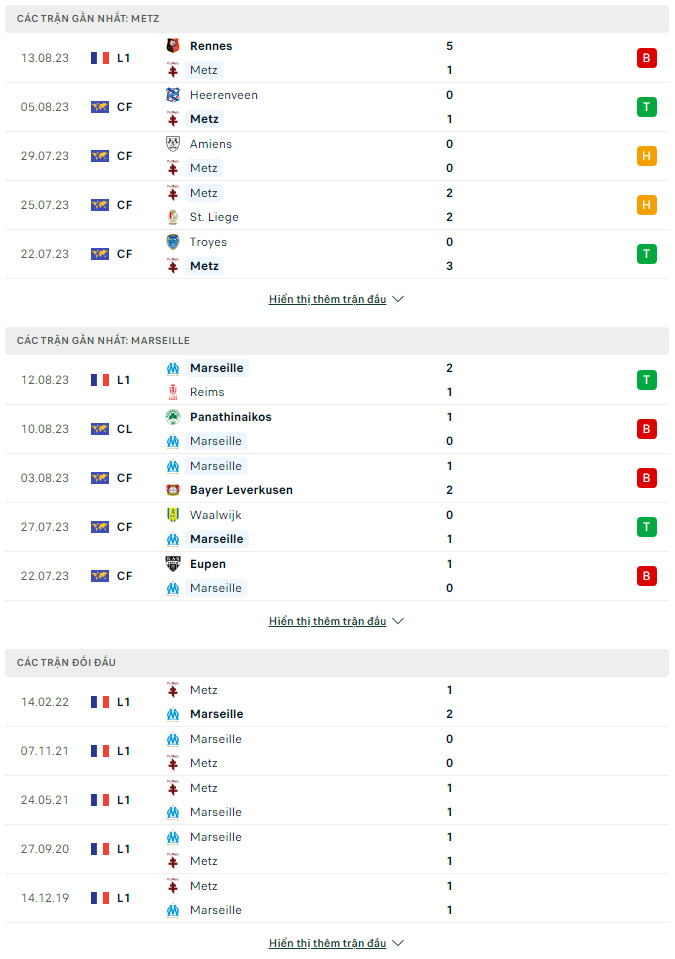
Task: Expand more head-to-head matches chevron
Action: (398, 943)
